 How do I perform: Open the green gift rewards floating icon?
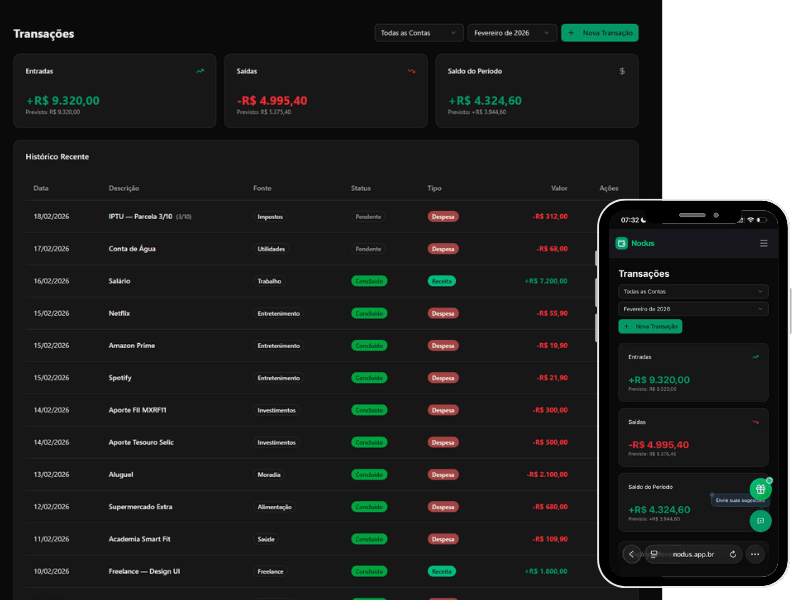[760, 489]
